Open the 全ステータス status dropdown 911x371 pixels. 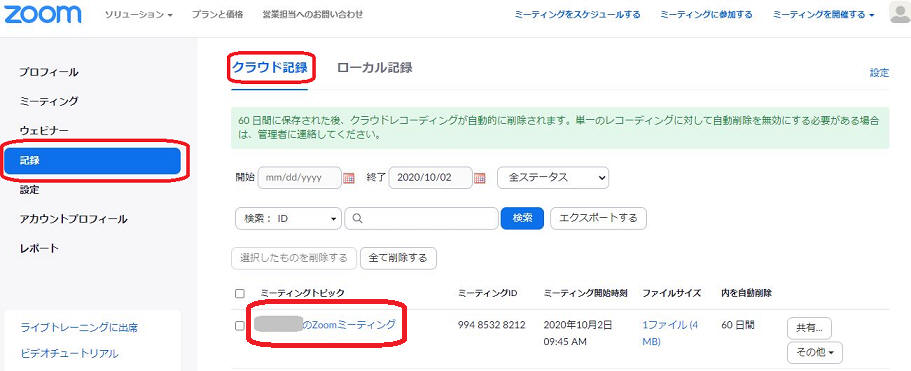coord(553,178)
